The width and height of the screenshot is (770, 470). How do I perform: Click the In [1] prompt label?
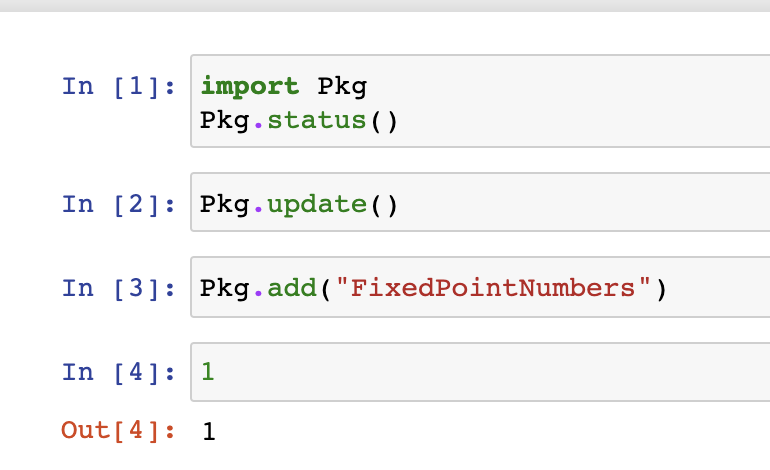point(118,87)
